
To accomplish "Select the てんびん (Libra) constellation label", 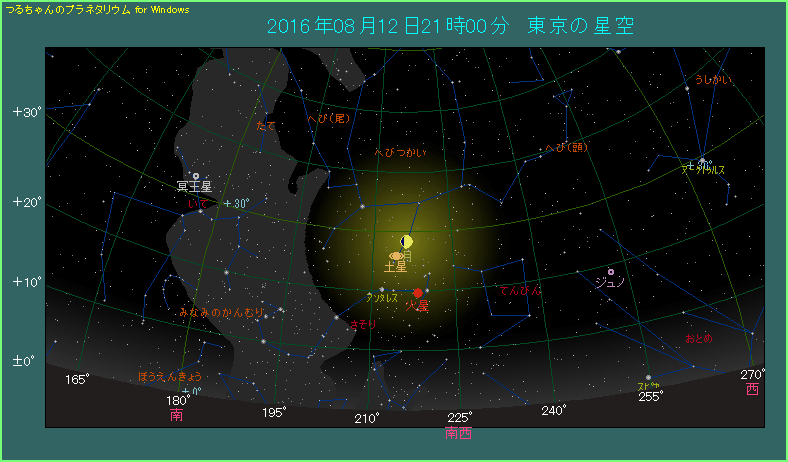I will coord(520,290).
